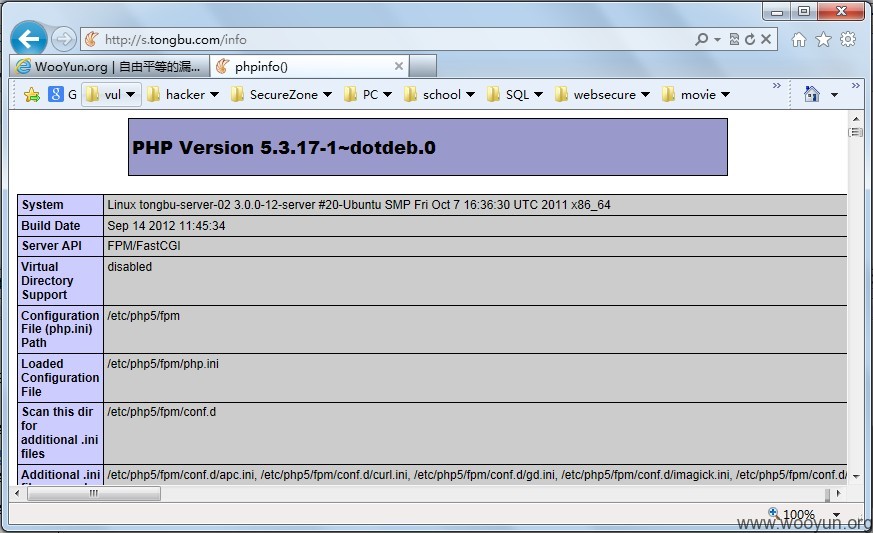Screen dimensions: 873x533
Task: Close the phpinfo() tab
Action: pyautogui.click(x=399, y=66)
